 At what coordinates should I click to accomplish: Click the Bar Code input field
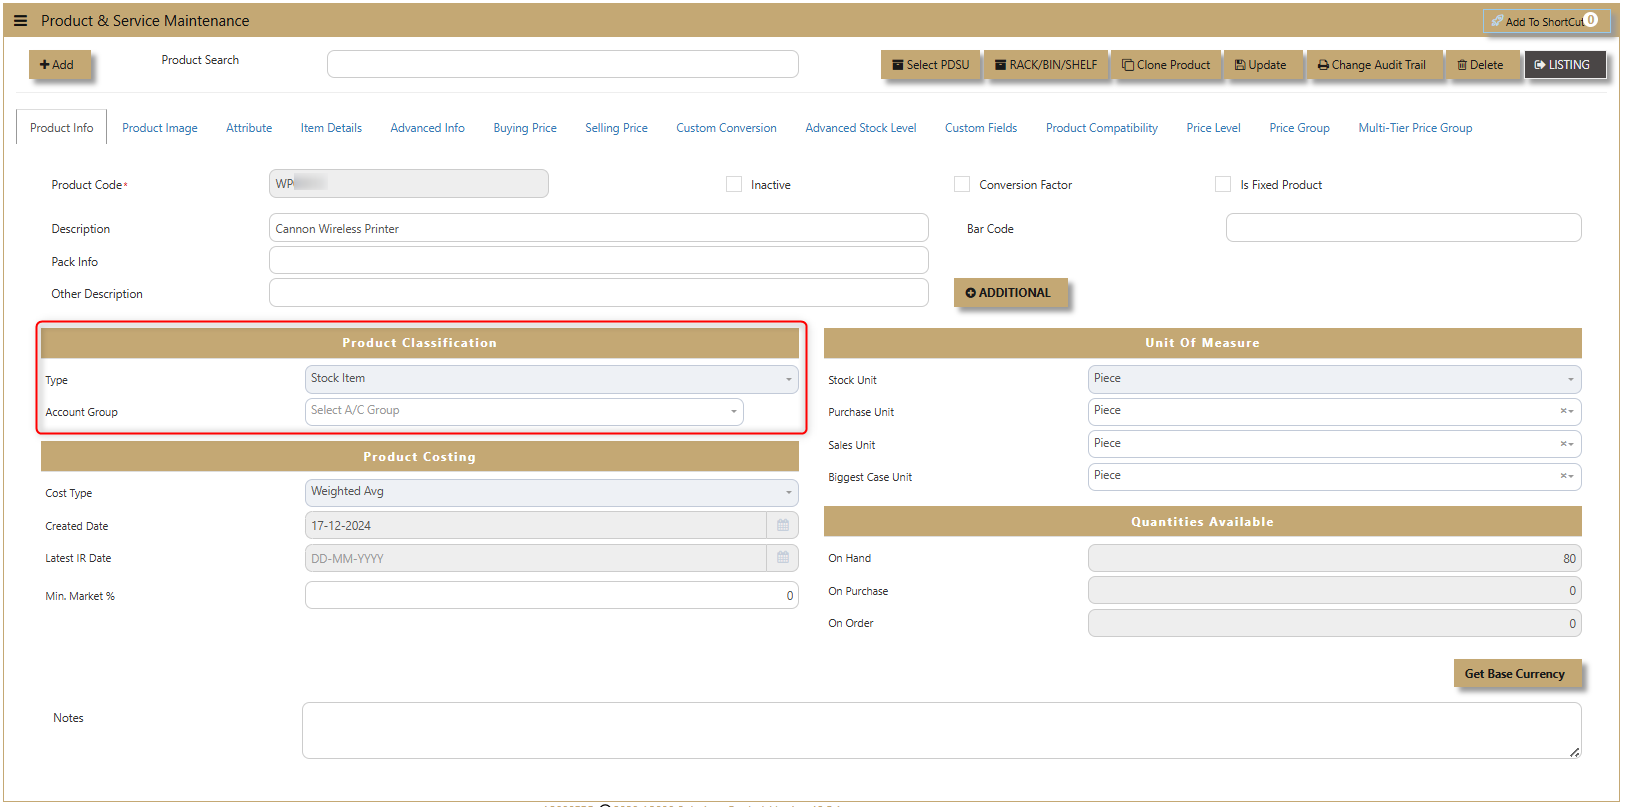(1403, 228)
